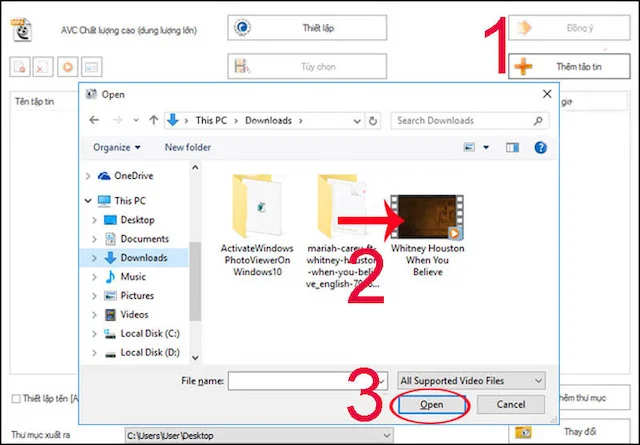
Task: Click the AVC profile icon at top left
Action: tap(21, 30)
